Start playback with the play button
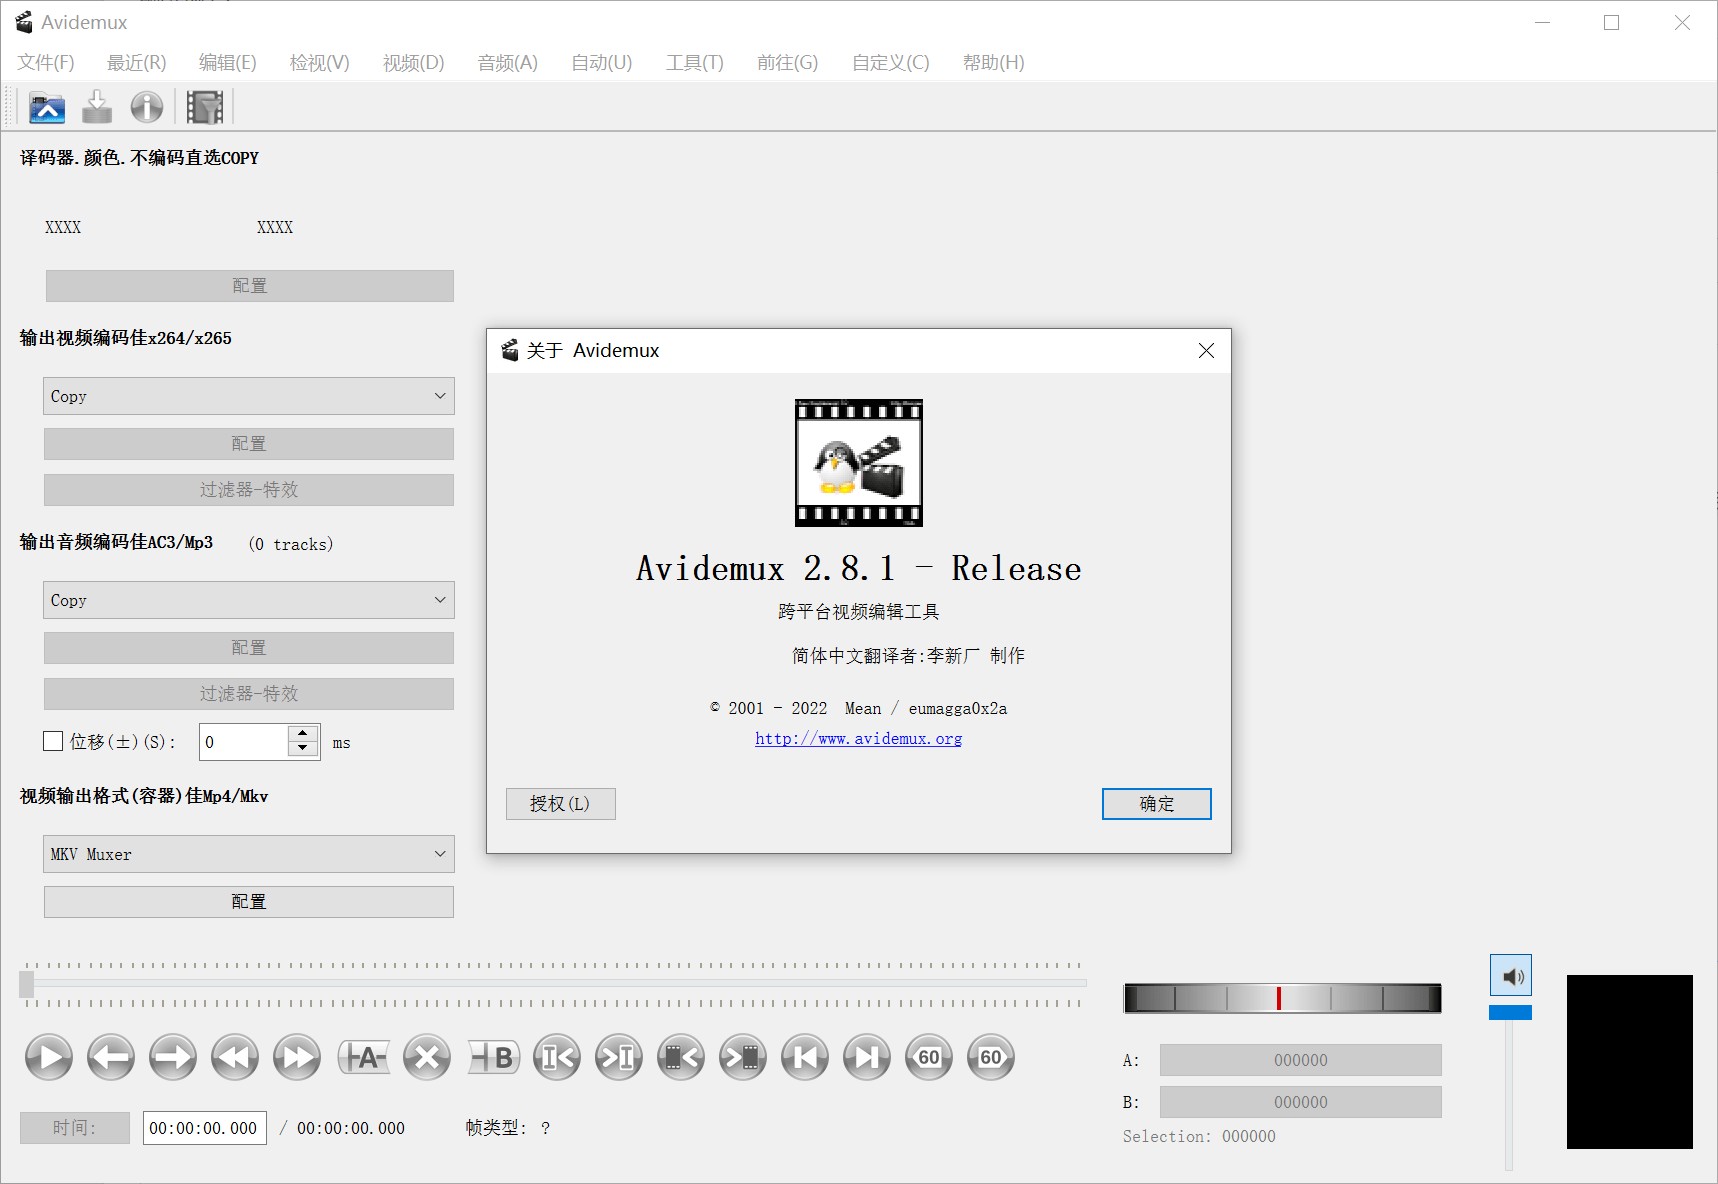 (49, 1057)
